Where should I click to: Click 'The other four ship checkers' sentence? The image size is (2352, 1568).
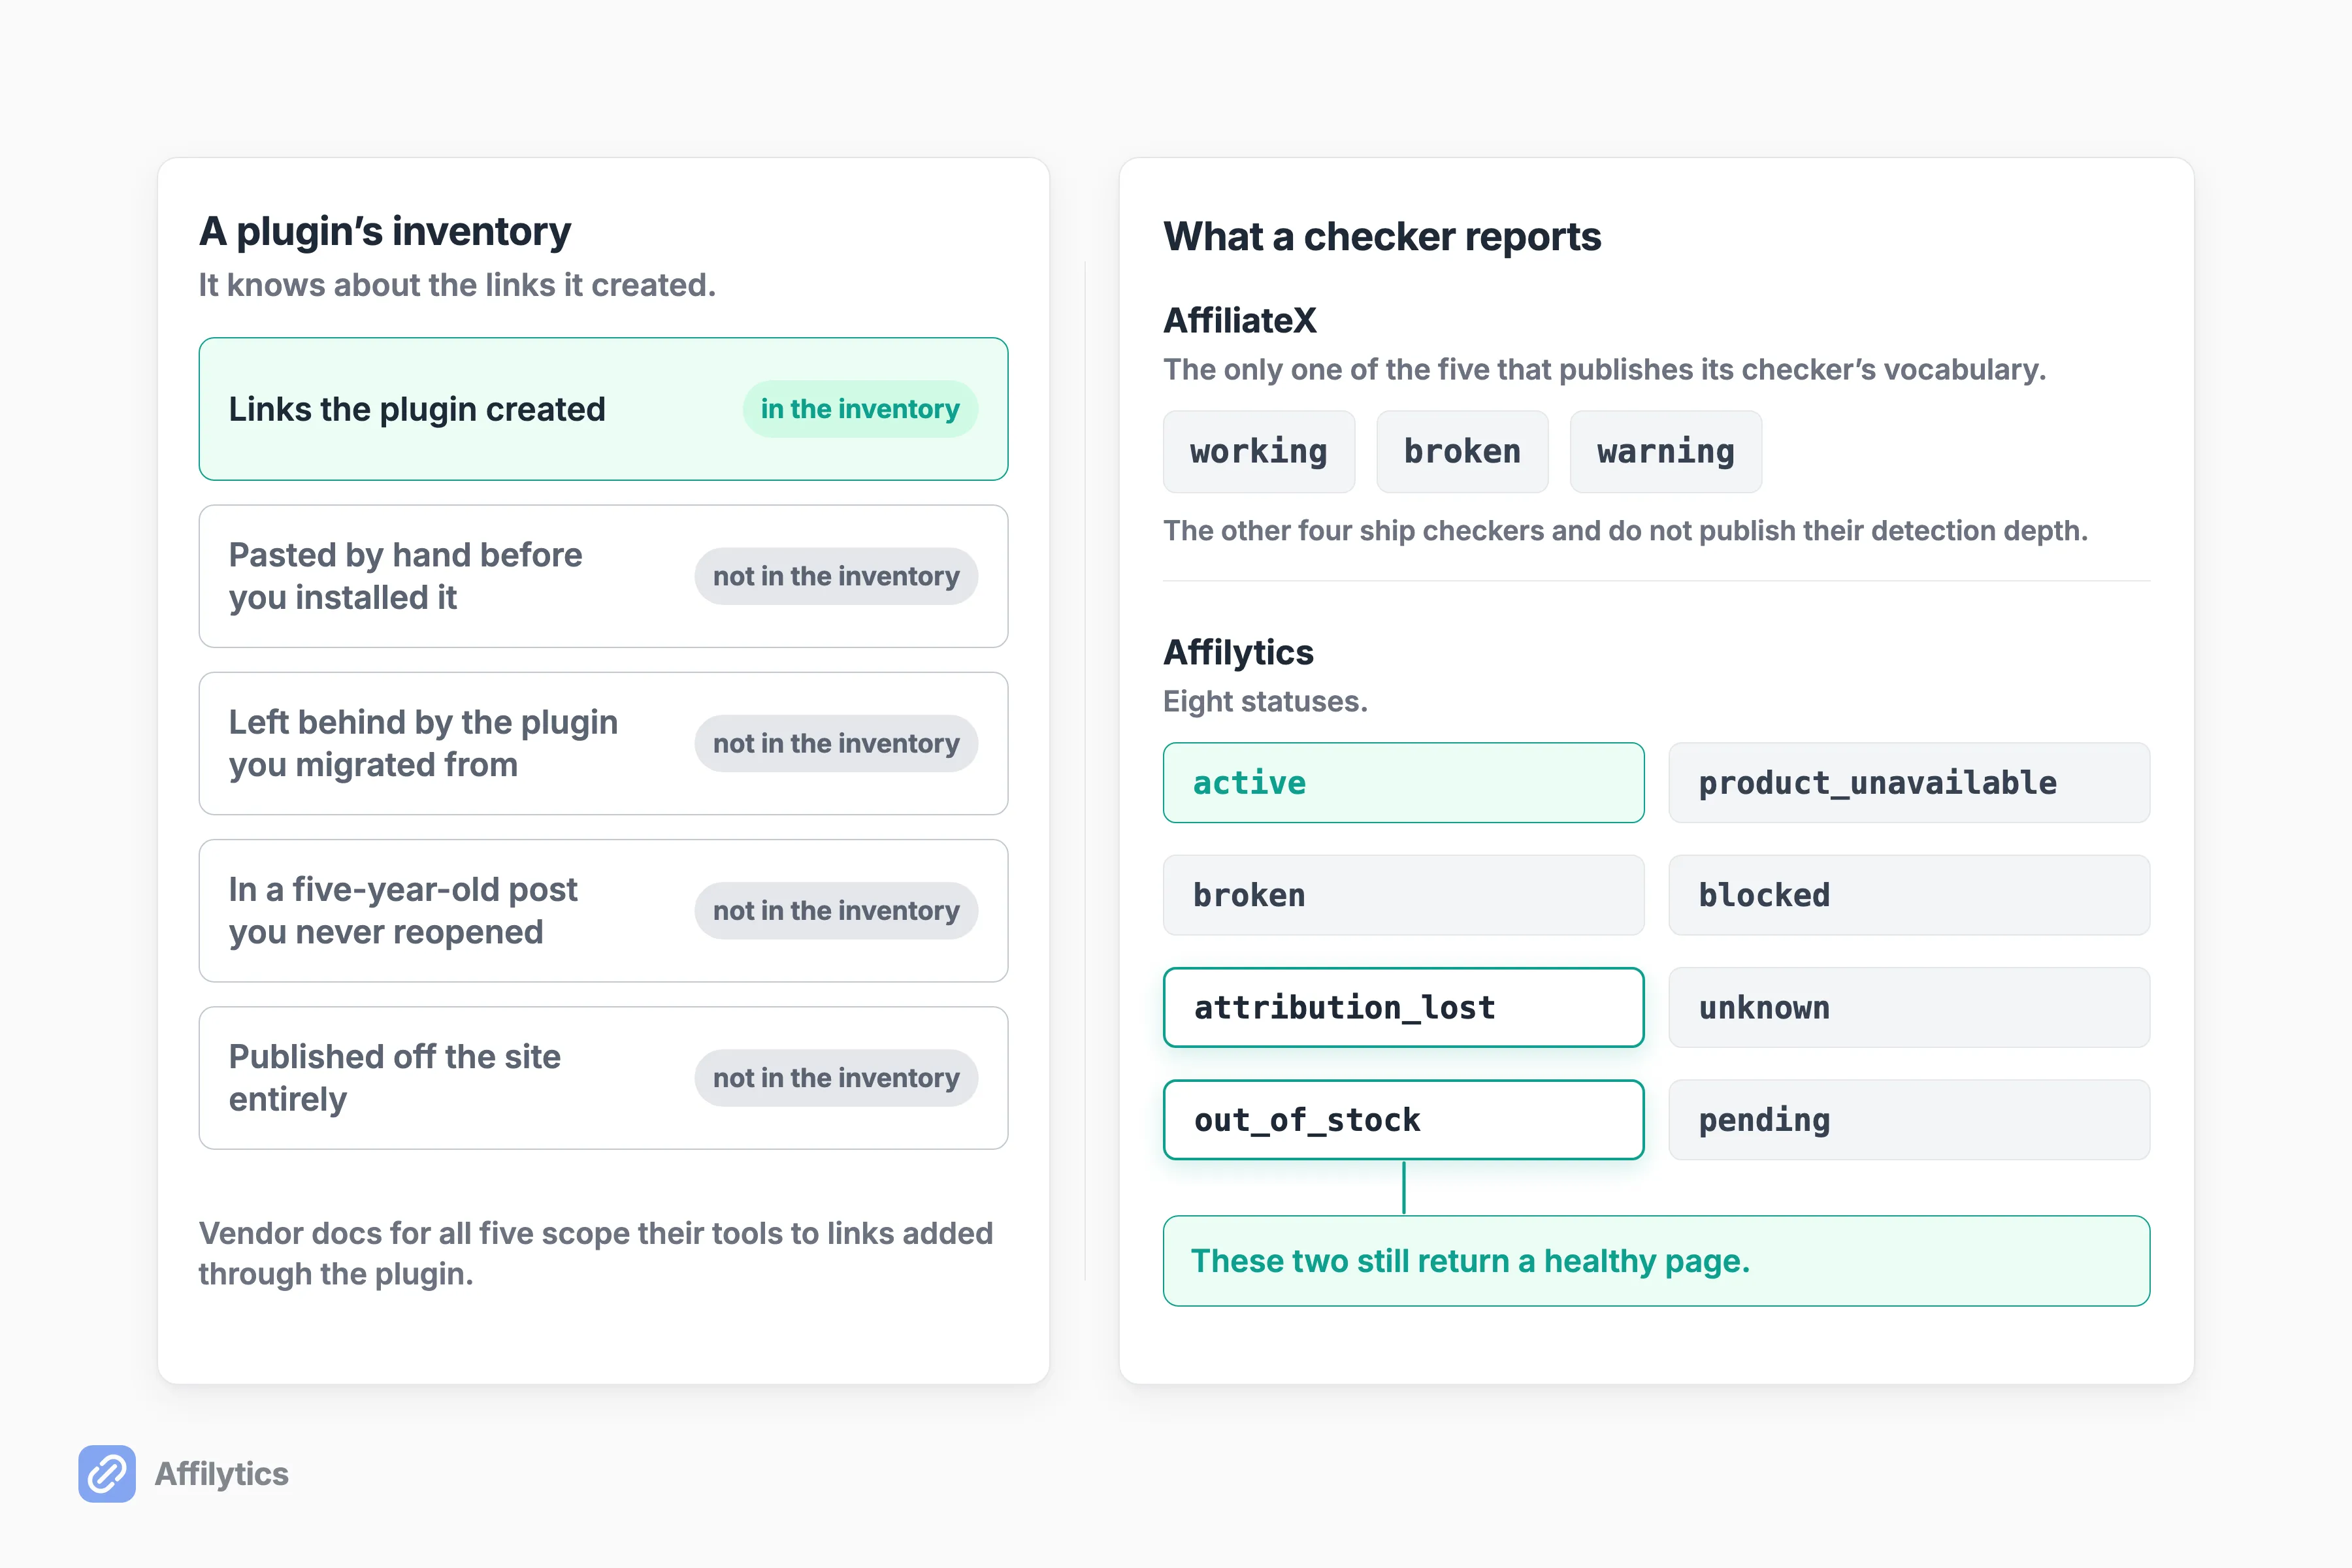pyautogui.click(x=1625, y=530)
